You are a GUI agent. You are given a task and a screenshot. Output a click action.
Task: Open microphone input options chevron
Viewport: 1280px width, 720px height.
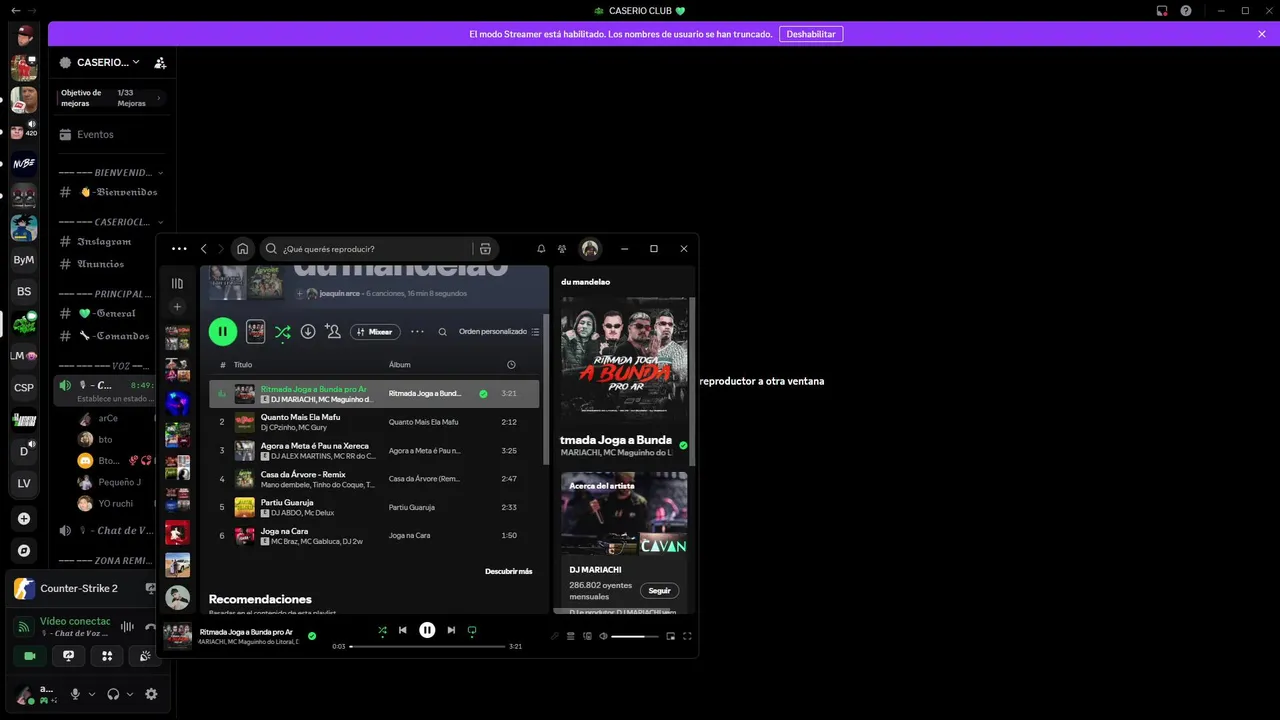pos(92,694)
